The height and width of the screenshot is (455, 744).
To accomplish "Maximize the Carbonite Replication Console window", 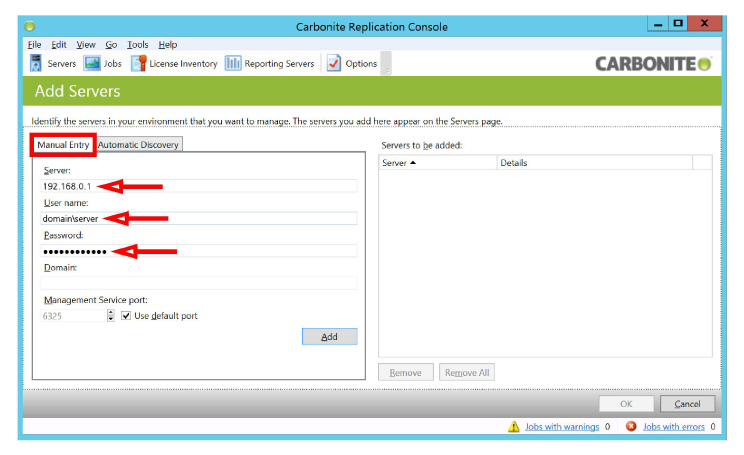I will 678,24.
